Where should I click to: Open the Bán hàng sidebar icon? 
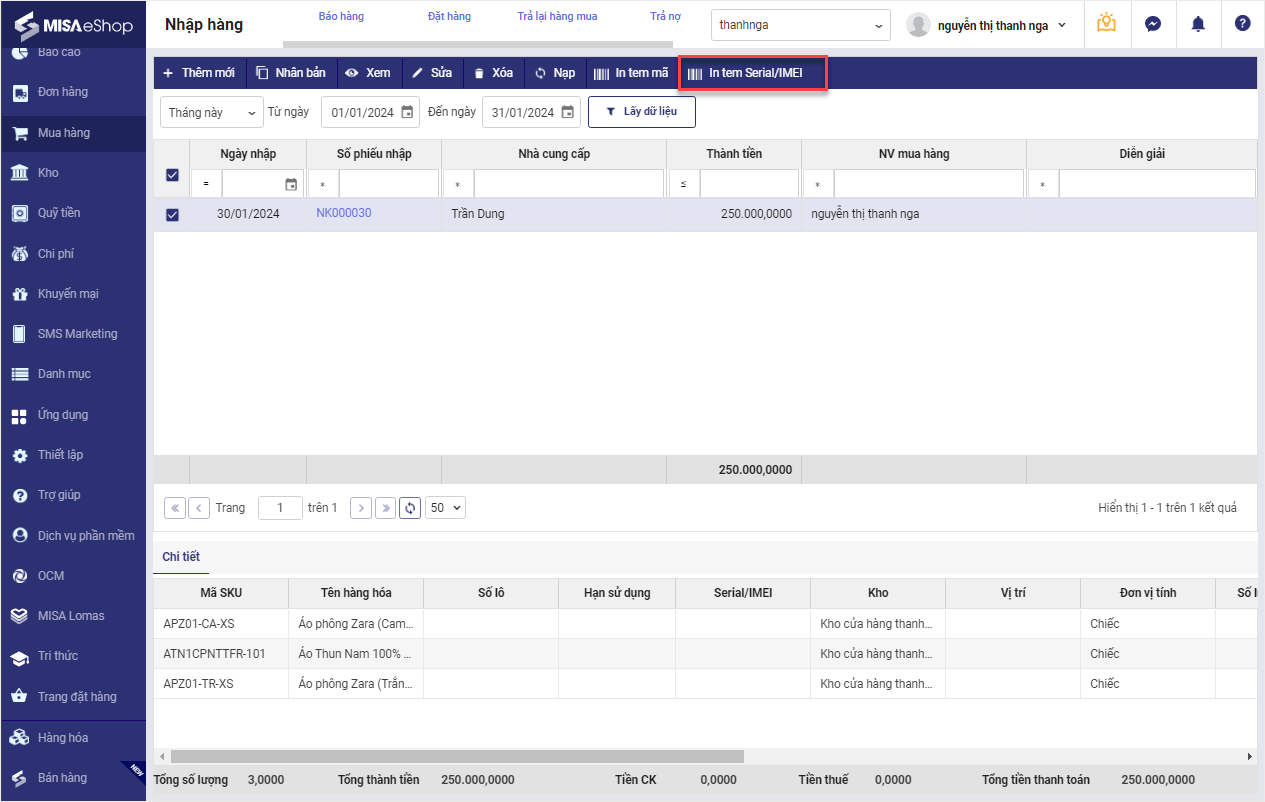[x=20, y=778]
